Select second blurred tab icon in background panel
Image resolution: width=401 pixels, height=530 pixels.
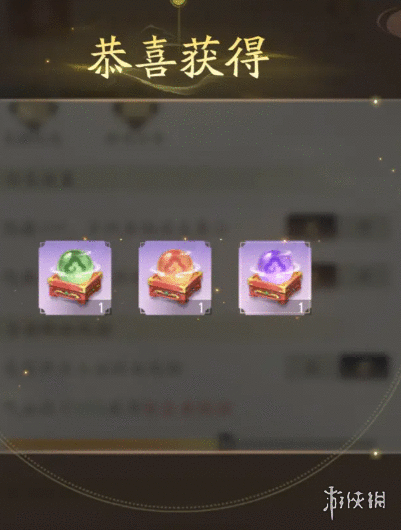tap(135, 115)
